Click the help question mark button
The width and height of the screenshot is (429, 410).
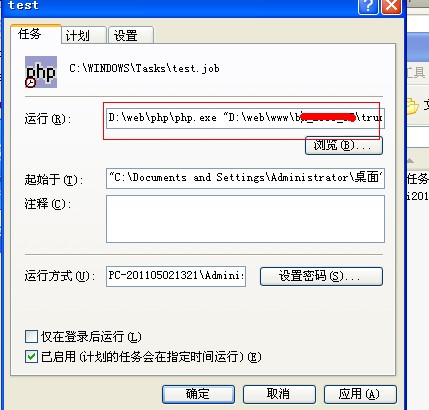click(x=368, y=7)
